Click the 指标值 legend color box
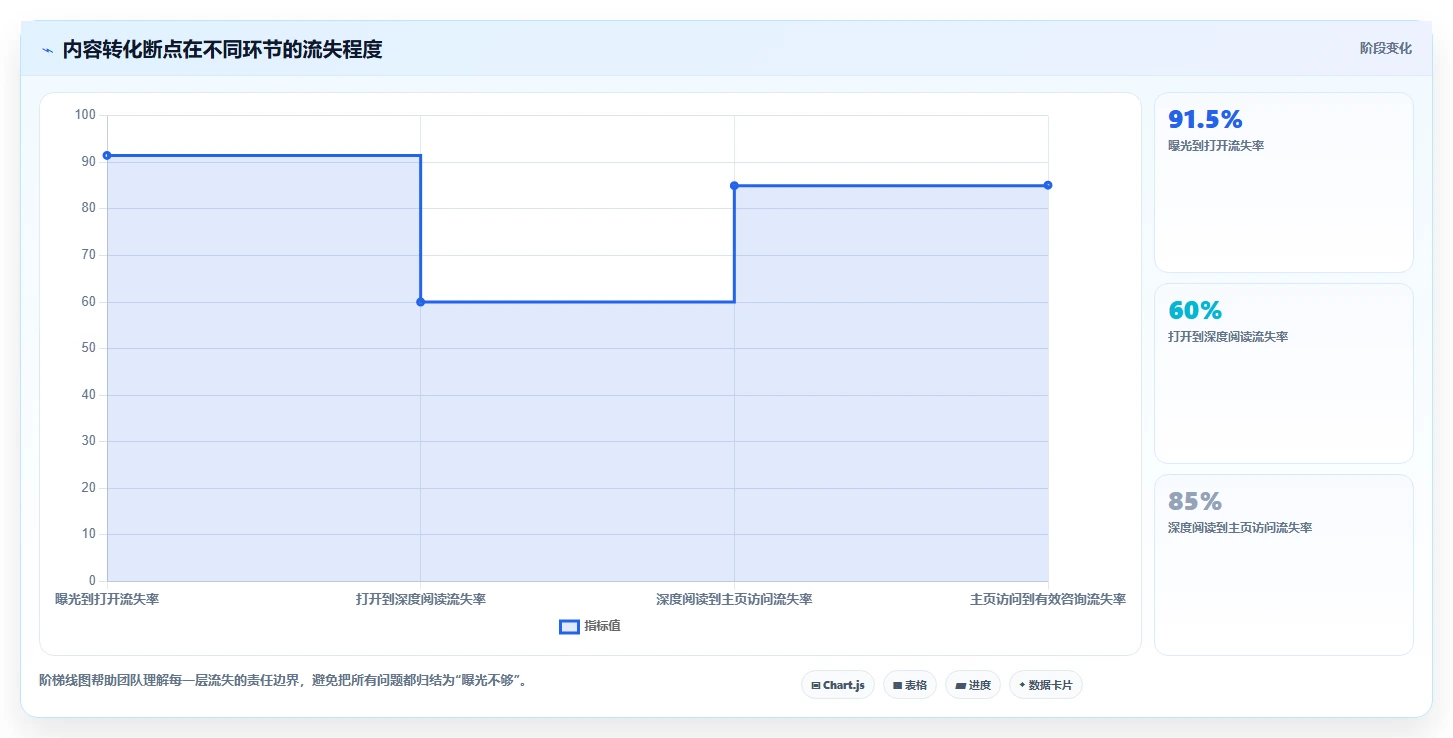 point(569,626)
